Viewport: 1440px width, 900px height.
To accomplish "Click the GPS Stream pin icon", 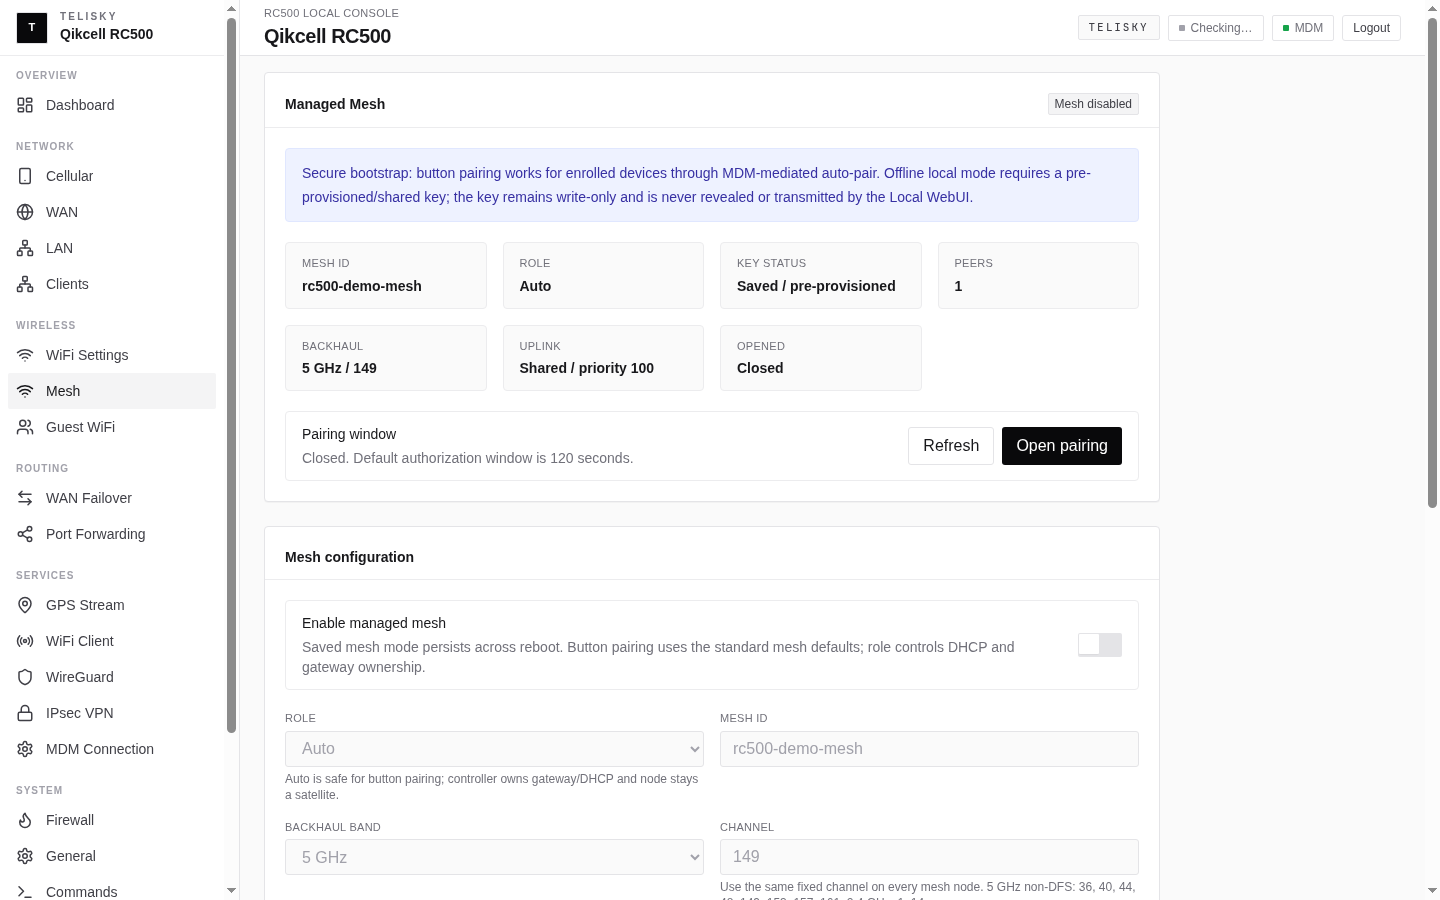I will click(x=25, y=605).
